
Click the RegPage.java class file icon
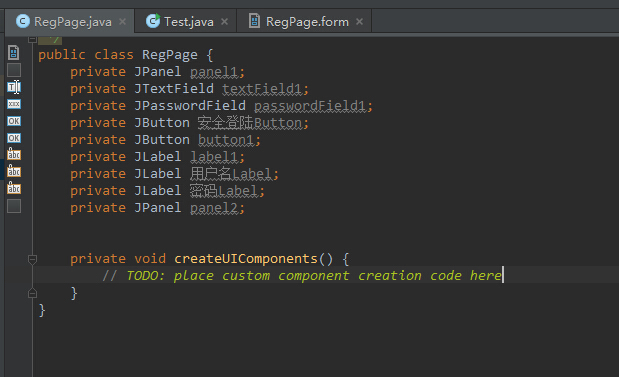(x=23, y=21)
